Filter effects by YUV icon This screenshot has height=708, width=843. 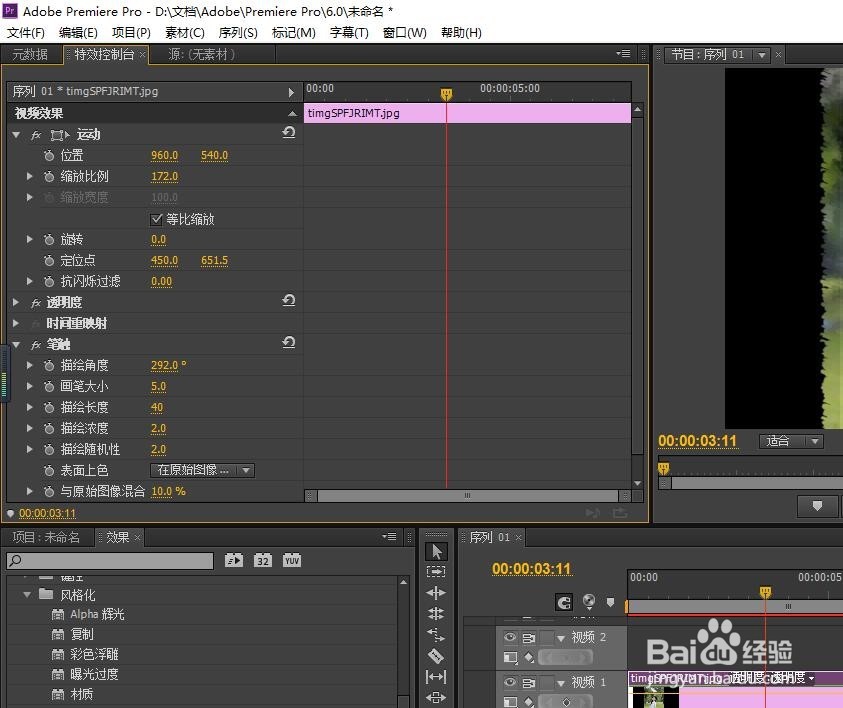[x=291, y=561]
